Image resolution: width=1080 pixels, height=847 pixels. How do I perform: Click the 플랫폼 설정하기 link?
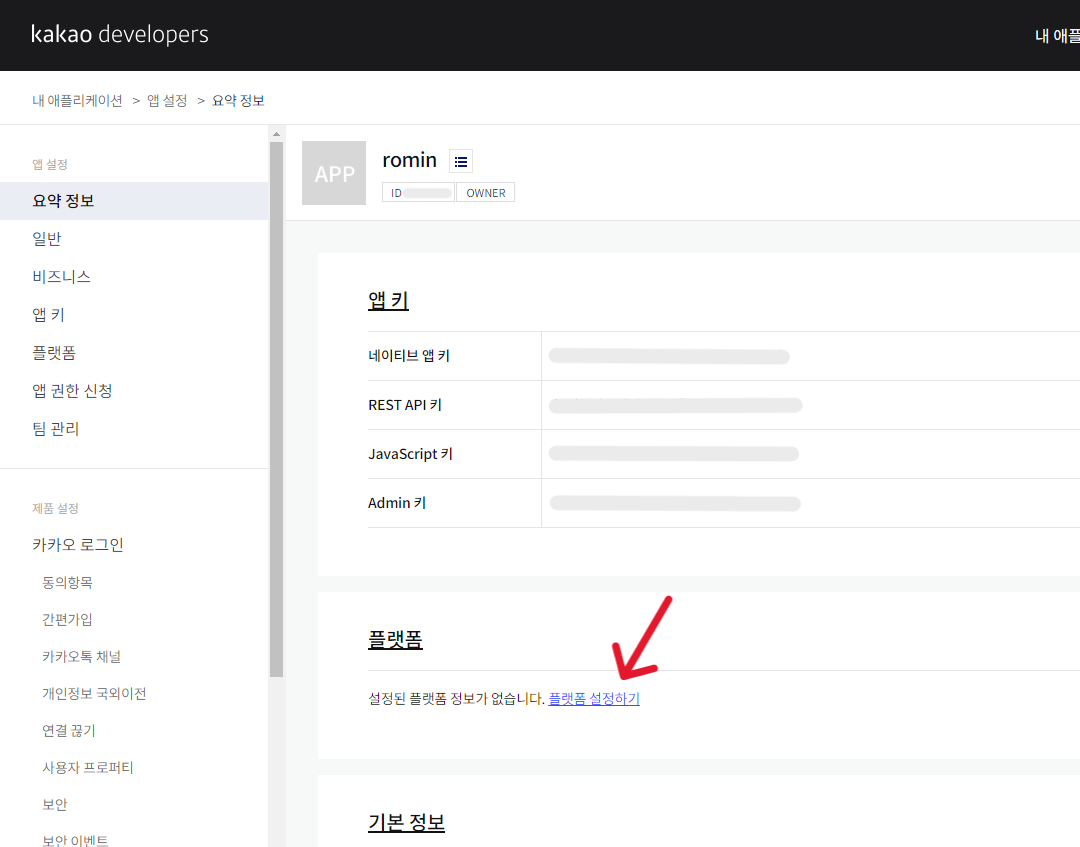point(594,699)
